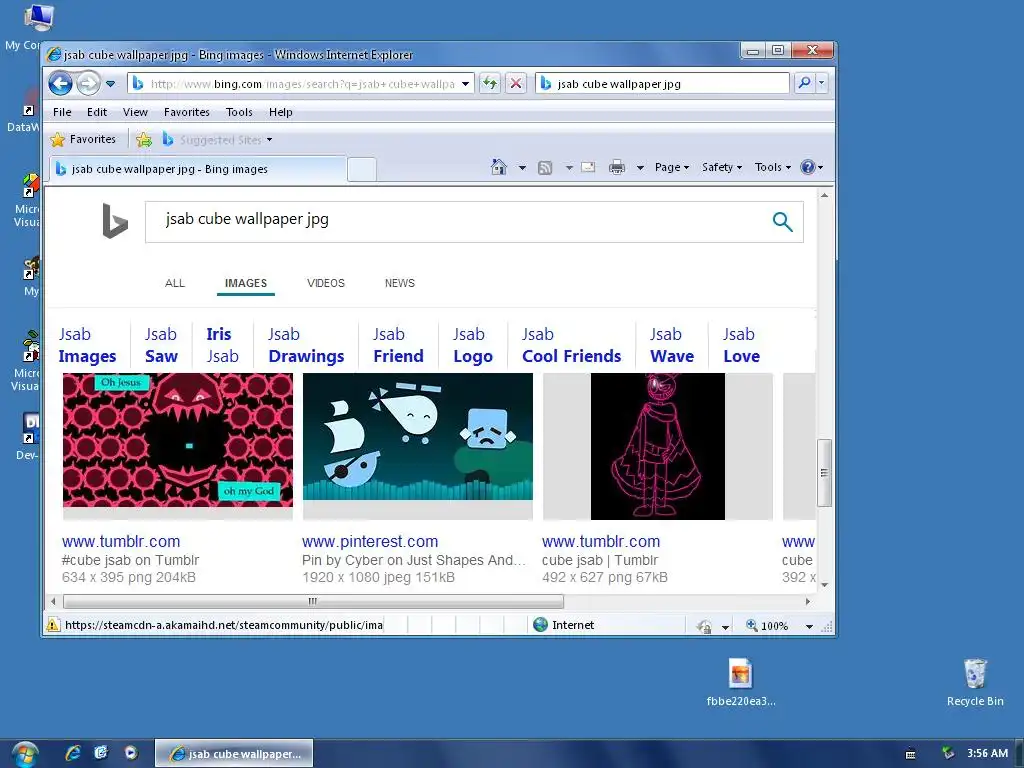
Task: Click Add to Favorites Bar icon
Action: (x=144, y=139)
